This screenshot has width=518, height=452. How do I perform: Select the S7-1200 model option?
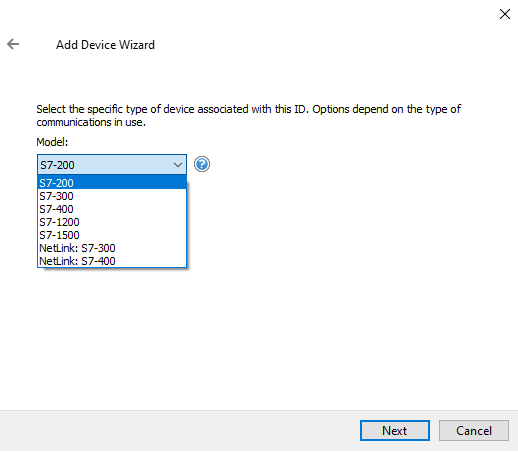pos(112,222)
